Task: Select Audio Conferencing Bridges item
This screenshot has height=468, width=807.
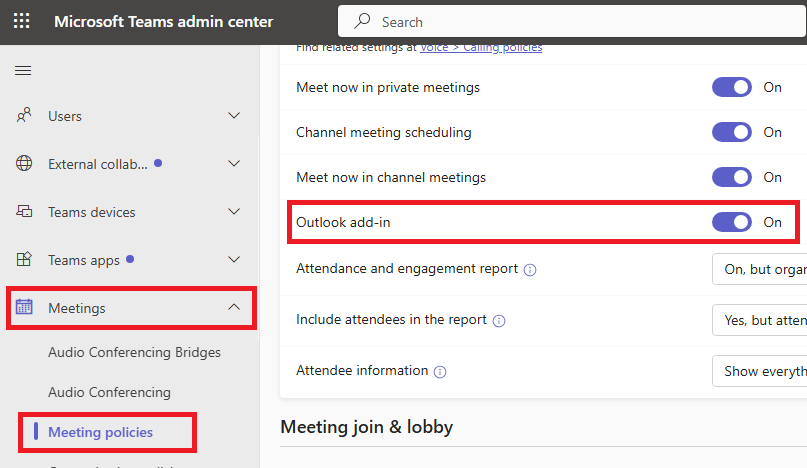Action: 134,352
